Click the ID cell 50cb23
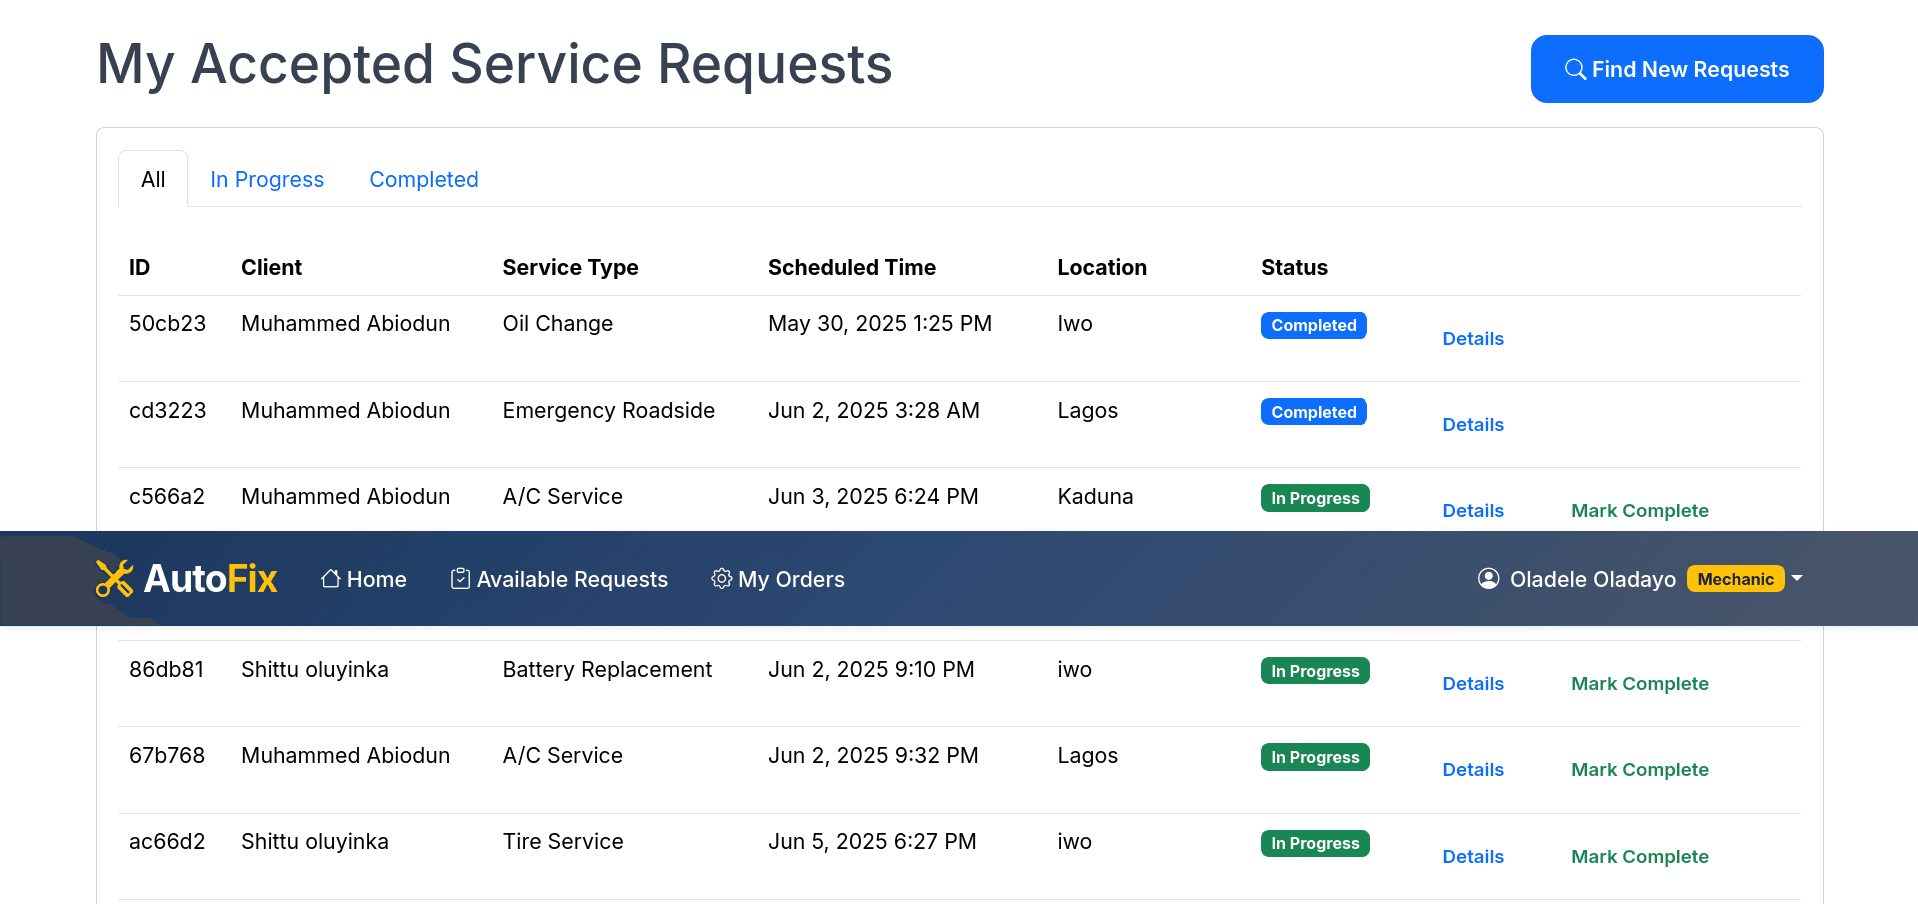This screenshot has width=1918, height=904. point(167,324)
